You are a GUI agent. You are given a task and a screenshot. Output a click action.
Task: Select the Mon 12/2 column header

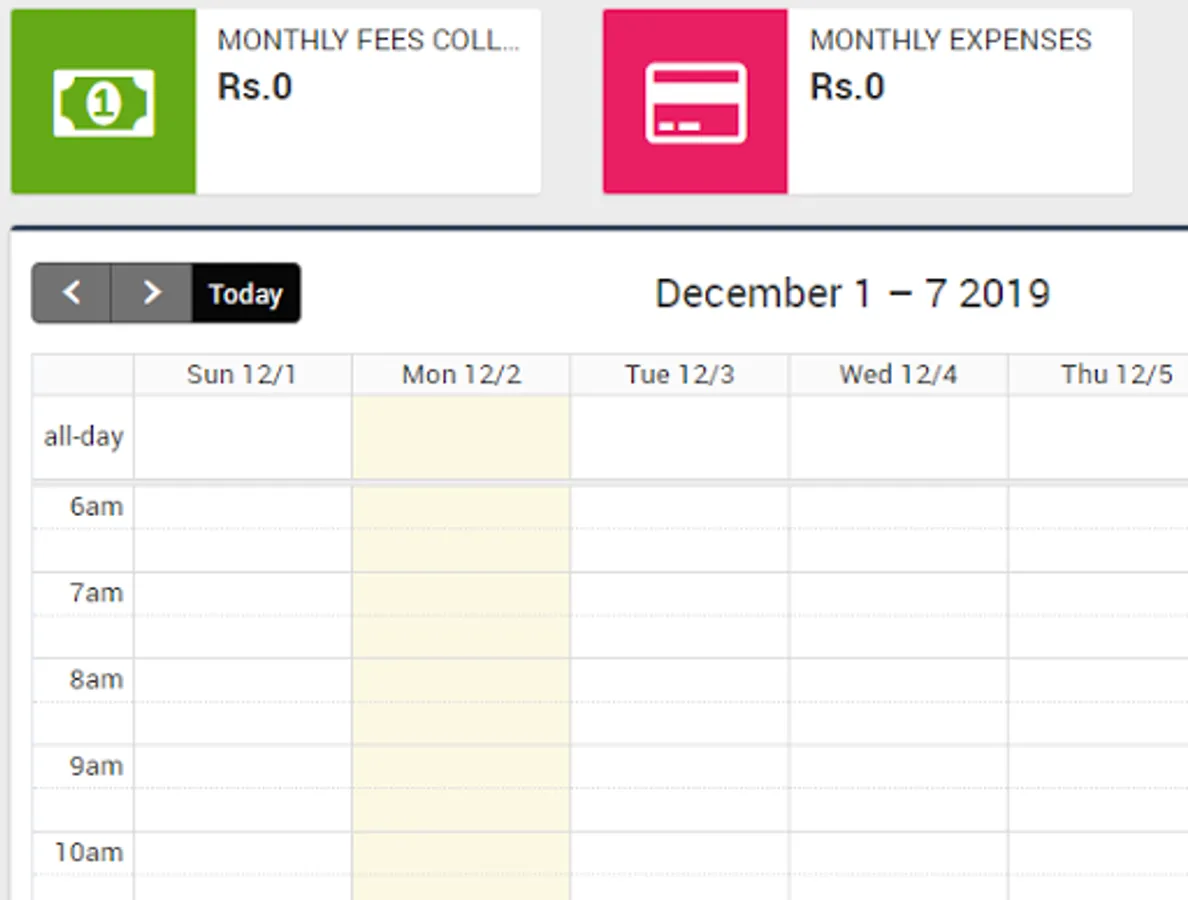click(461, 375)
